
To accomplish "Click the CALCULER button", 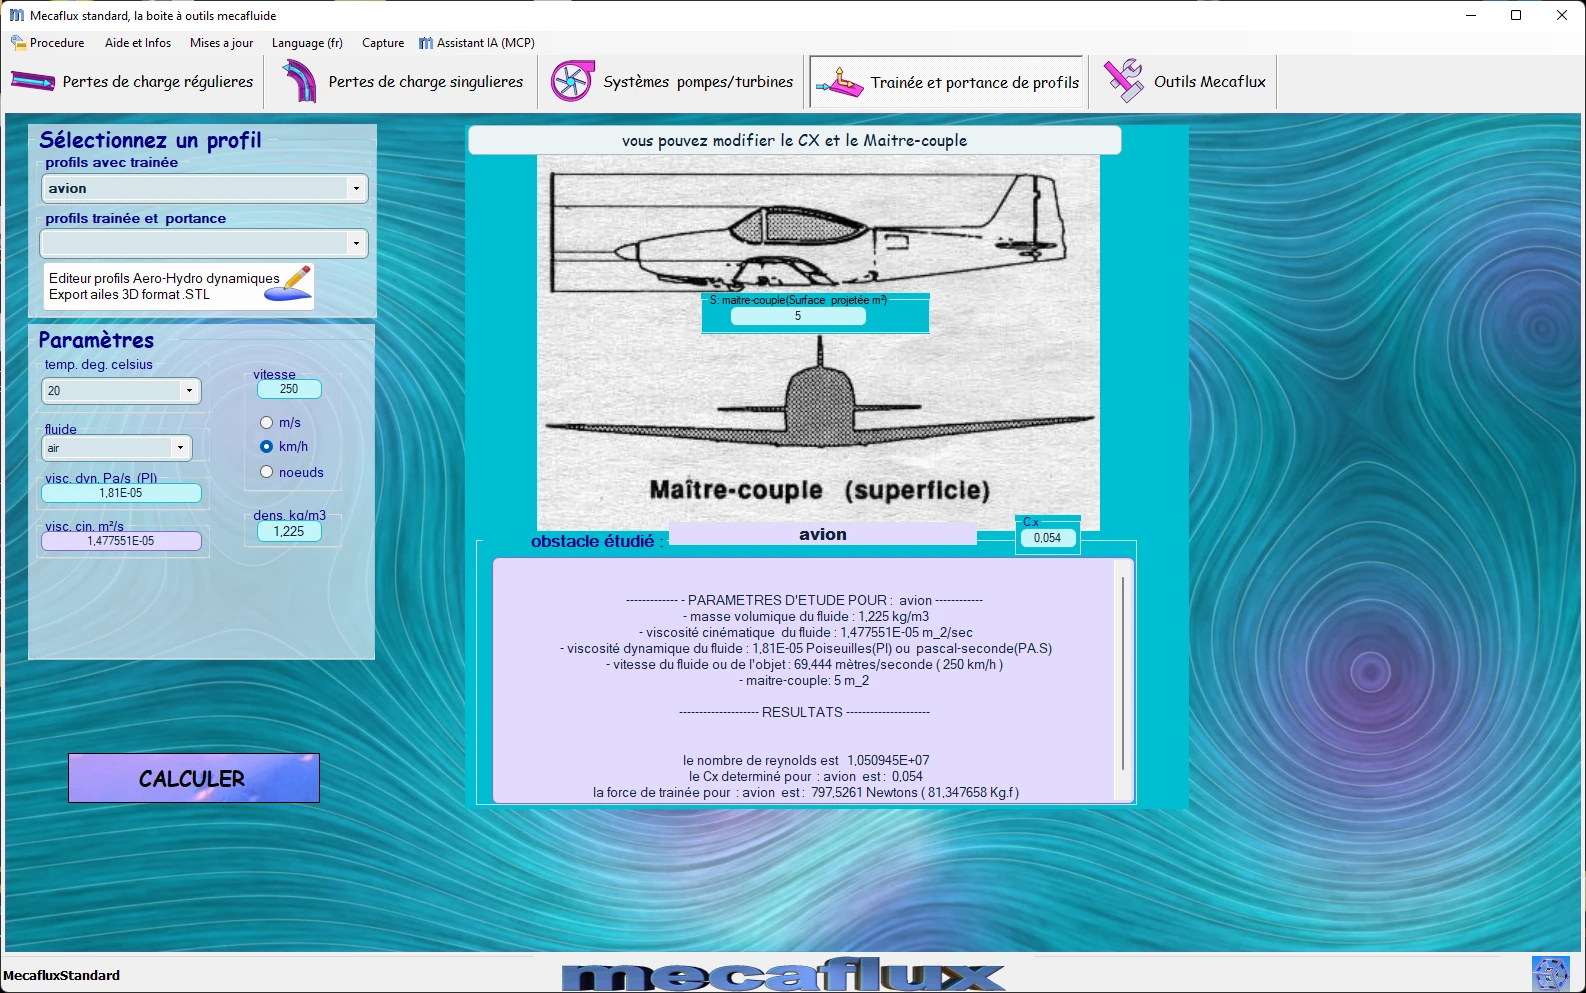I will point(194,778).
